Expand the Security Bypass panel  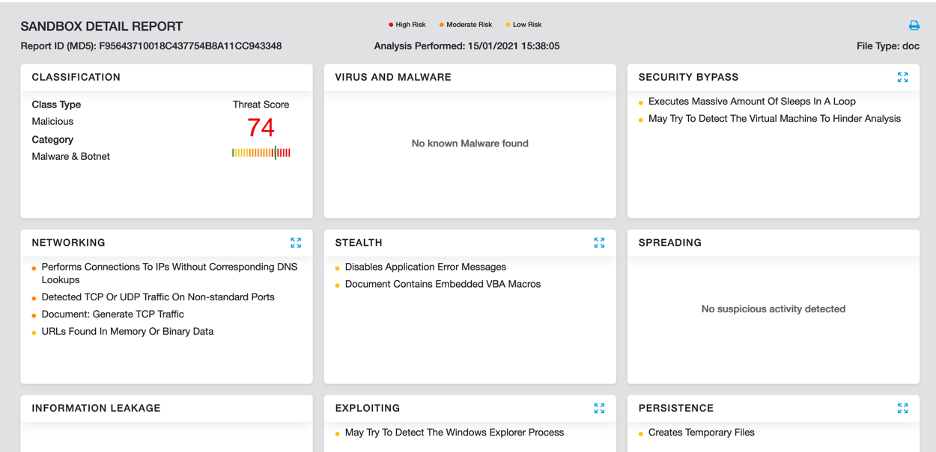[903, 77]
